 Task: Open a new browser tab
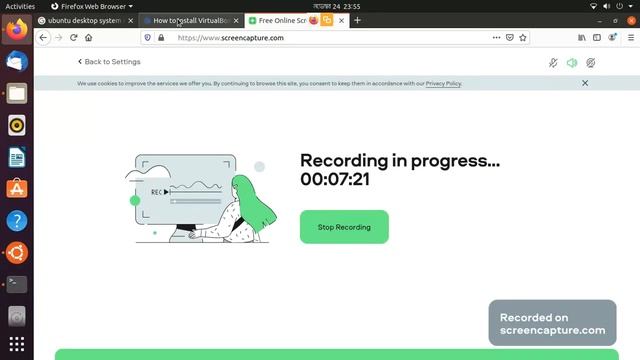pyautogui.click(x=358, y=20)
